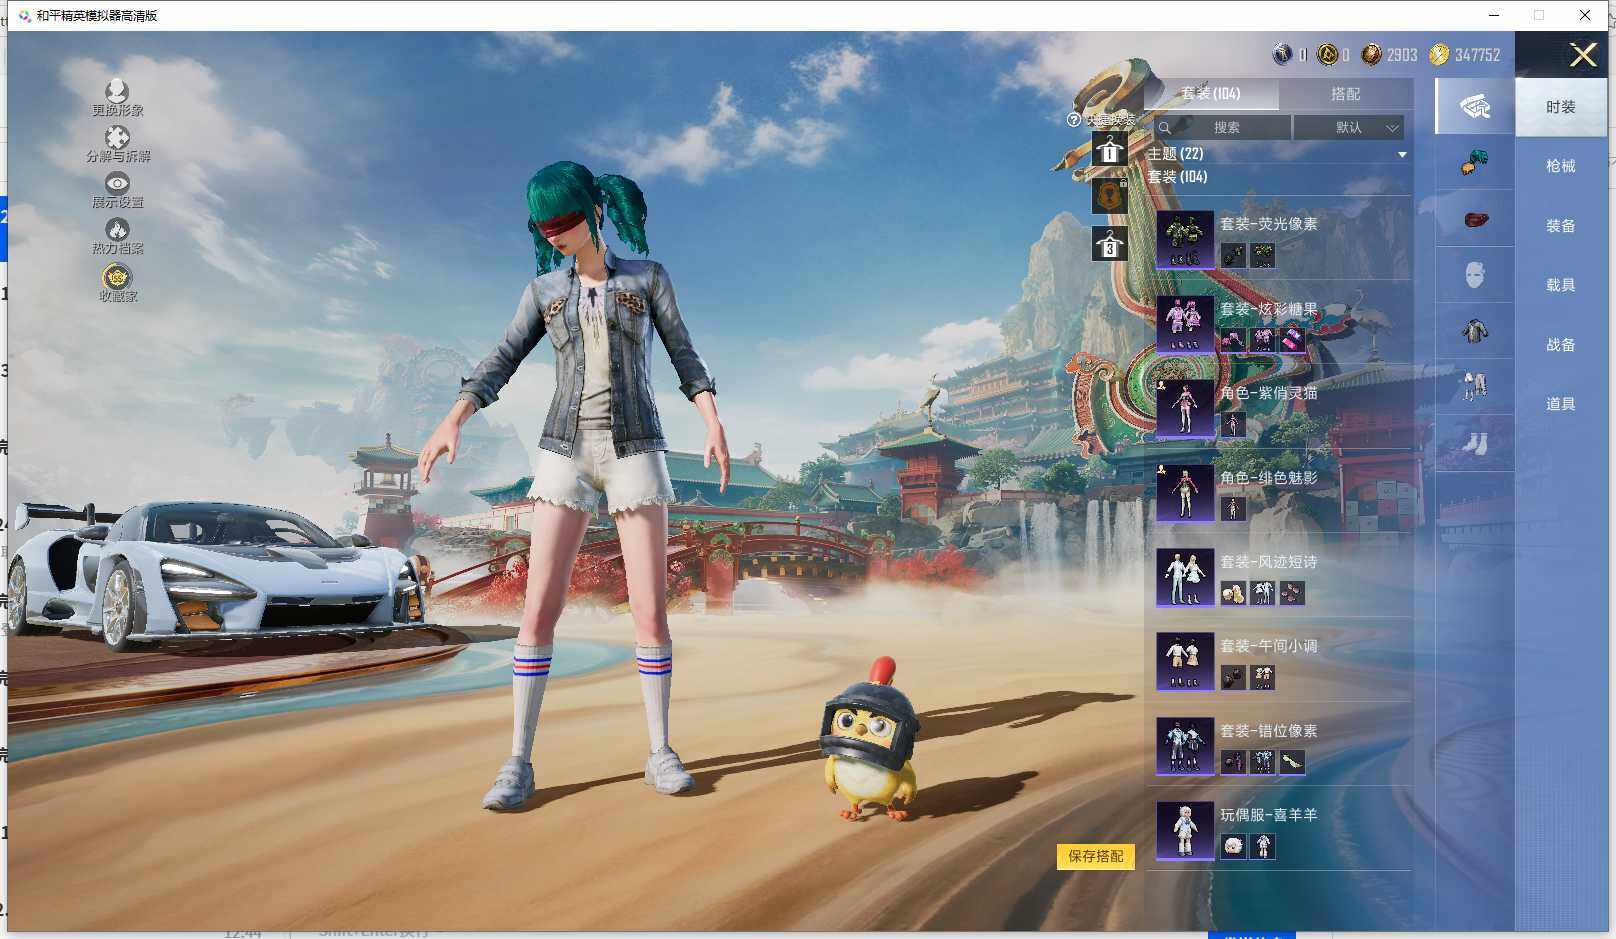Switch to the 搭配 tab

point(1346,93)
